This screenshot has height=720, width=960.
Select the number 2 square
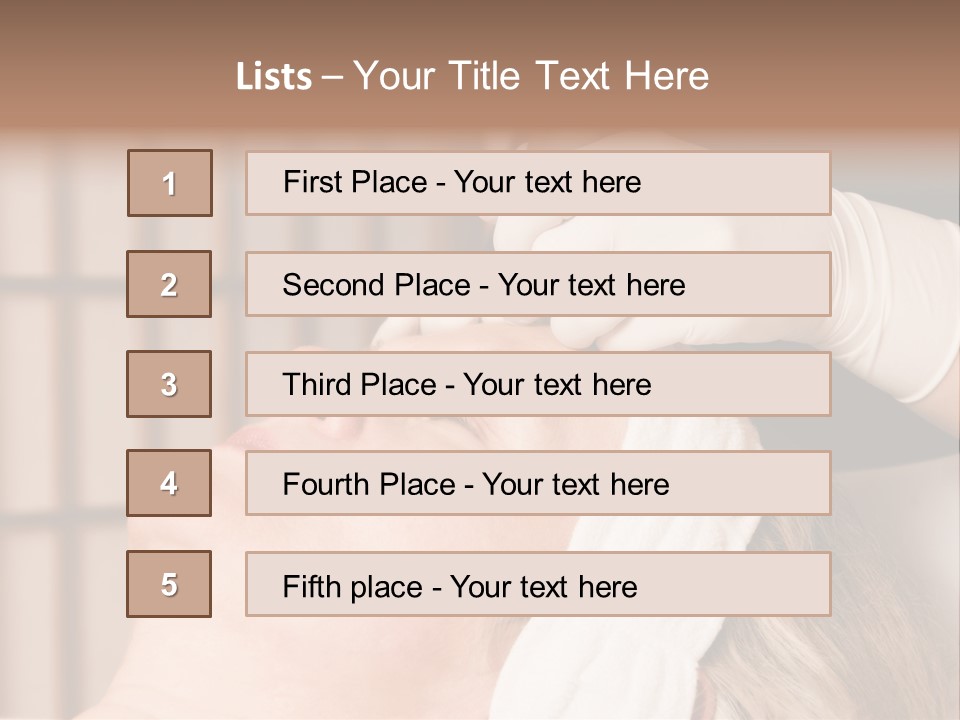[169, 284]
